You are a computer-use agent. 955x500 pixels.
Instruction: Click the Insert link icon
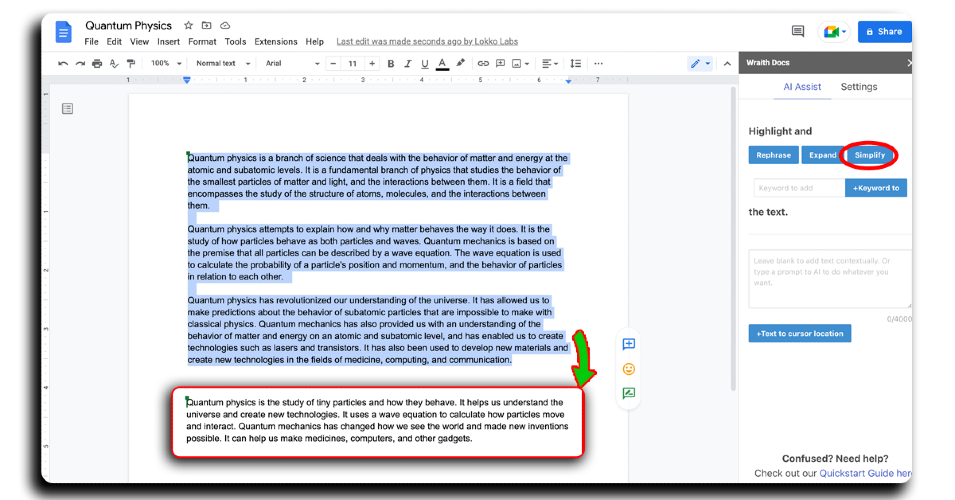(x=483, y=63)
